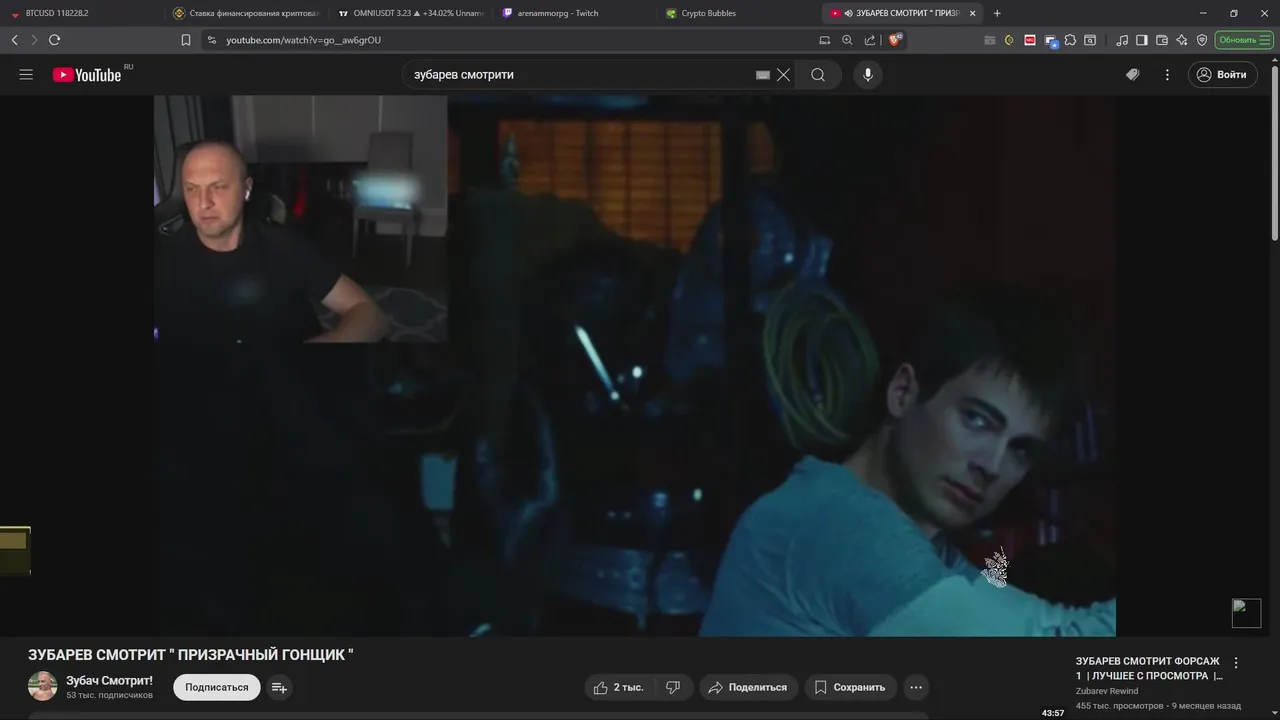Image resolution: width=1280 pixels, height=720 pixels.
Task: Open the Зубач Смотрит! channel name link
Action: coord(109,681)
